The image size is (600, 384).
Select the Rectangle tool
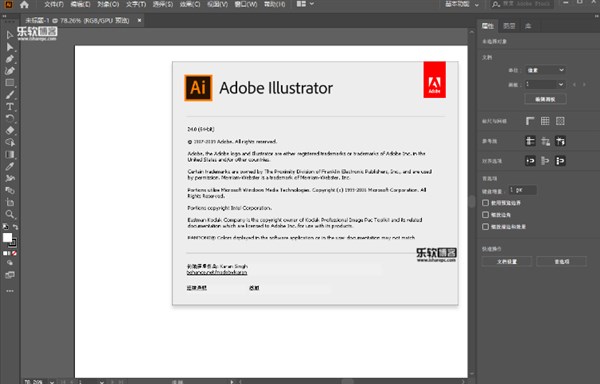pyautogui.click(x=10, y=83)
